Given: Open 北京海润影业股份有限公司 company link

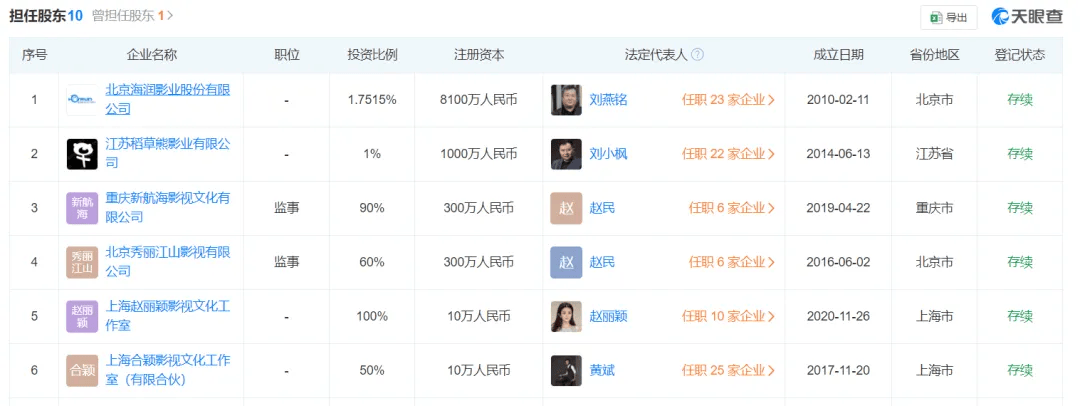Looking at the screenshot, I should [167, 99].
